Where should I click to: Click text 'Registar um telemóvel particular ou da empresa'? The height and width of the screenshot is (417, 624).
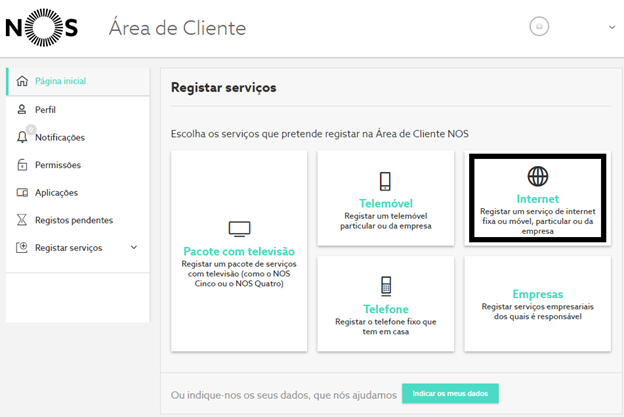386,221
